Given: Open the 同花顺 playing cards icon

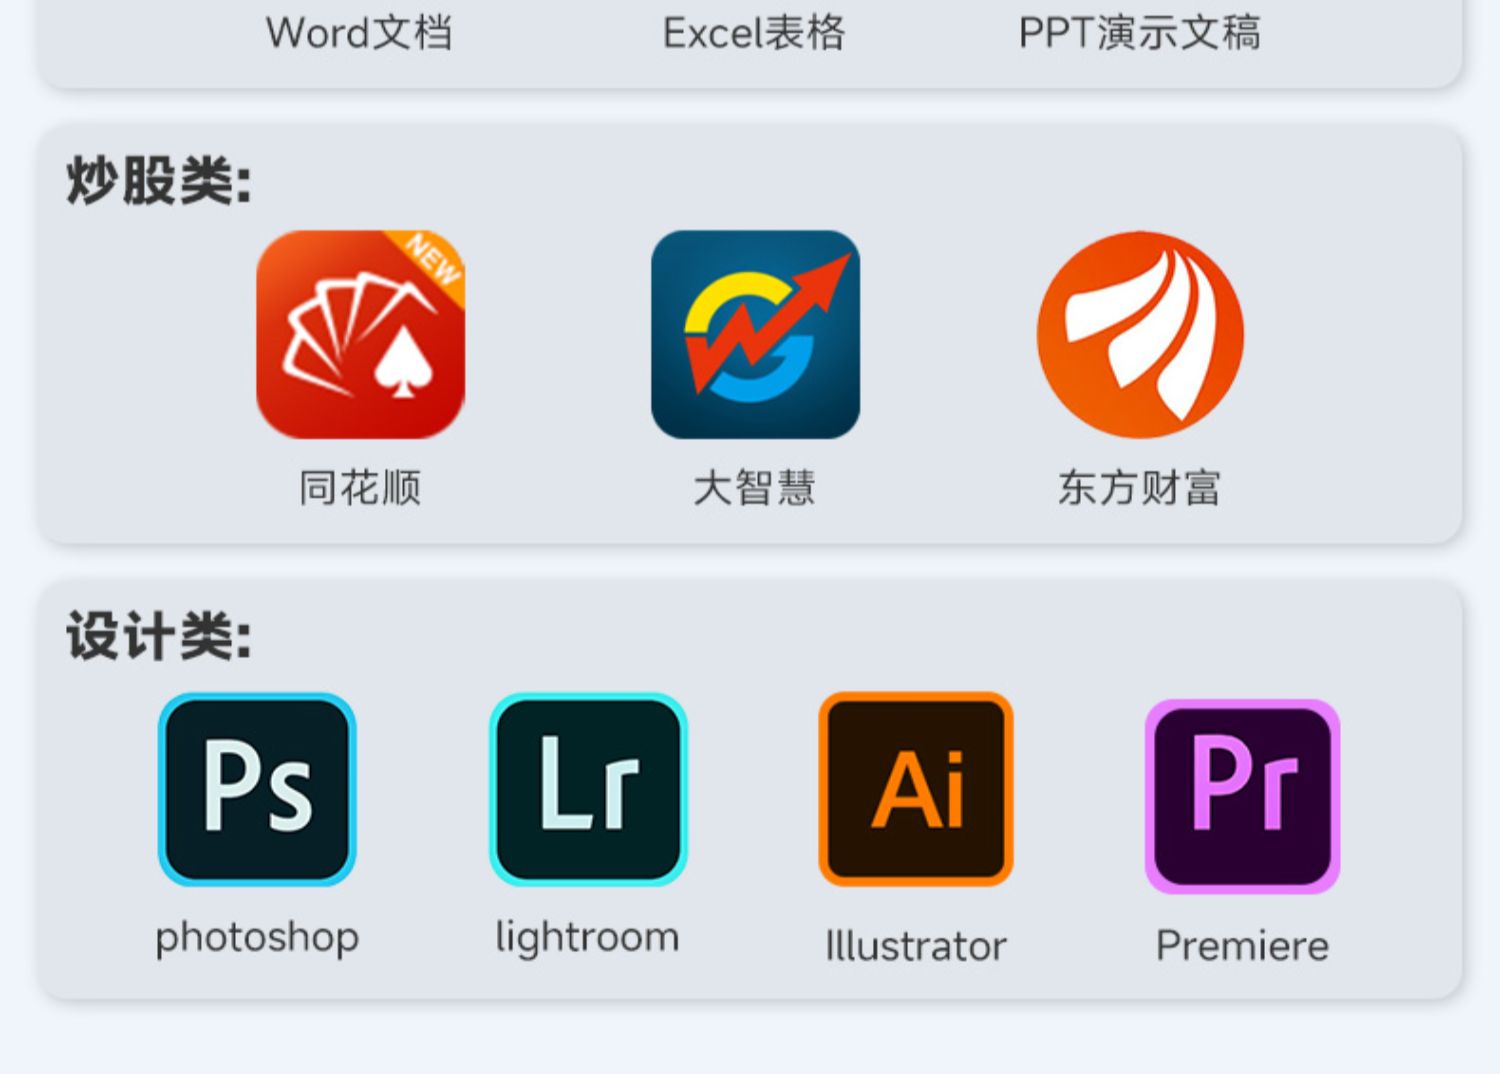Looking at the screenshot, I should pos(360,335).
